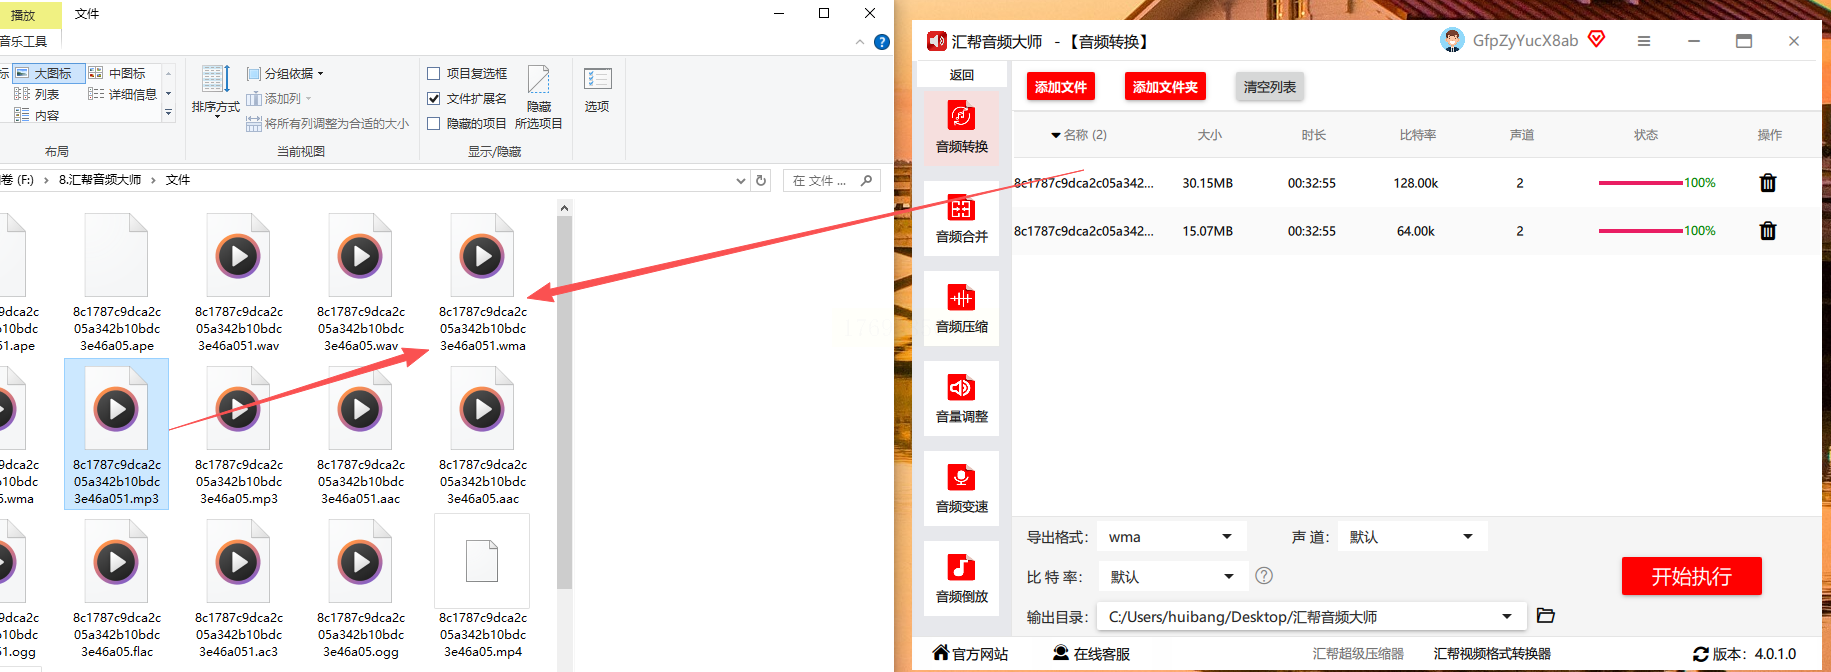This screenshot has height=672, width=1831.
Task: Delete the 15.07MB file with trash icon
Action: click(x=1768, y=231)
